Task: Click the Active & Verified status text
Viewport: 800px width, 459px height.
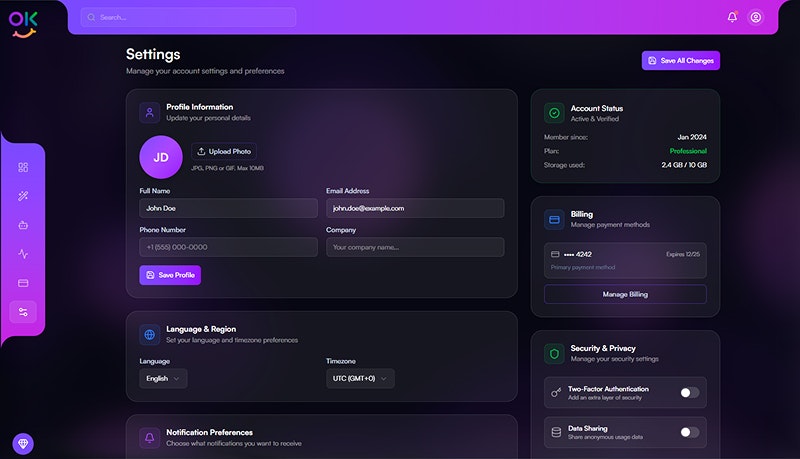Action: (x=594, y=119)
